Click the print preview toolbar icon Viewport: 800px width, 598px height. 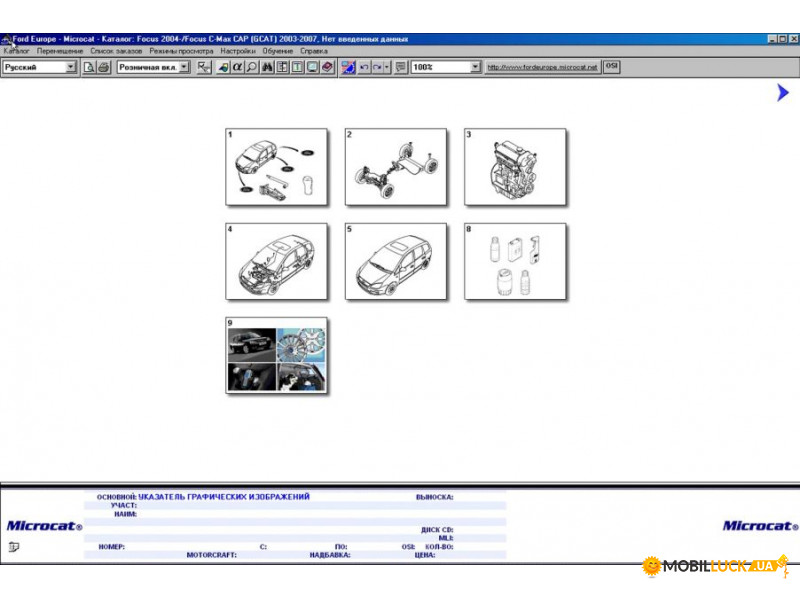tap(89, 67)
